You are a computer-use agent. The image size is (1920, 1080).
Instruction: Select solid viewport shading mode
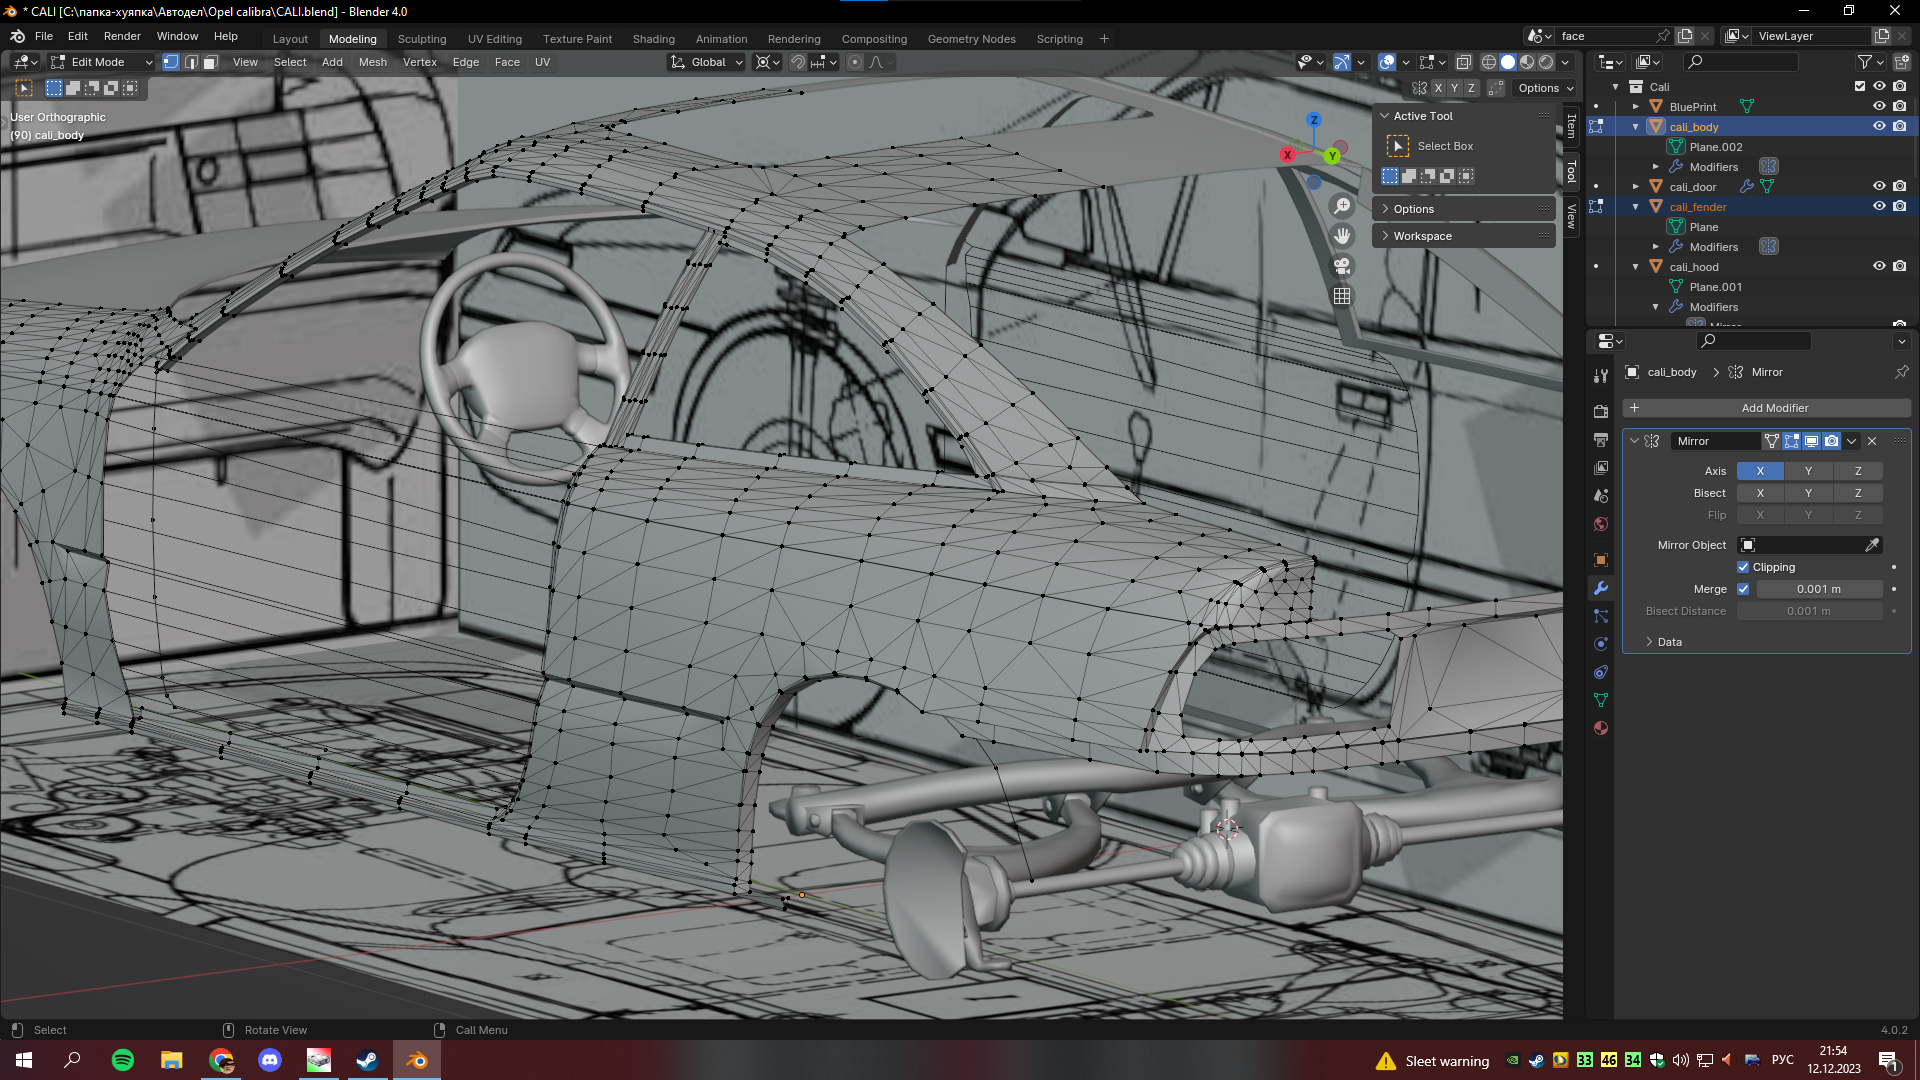pyautogui.click(x=1508, y=62)
